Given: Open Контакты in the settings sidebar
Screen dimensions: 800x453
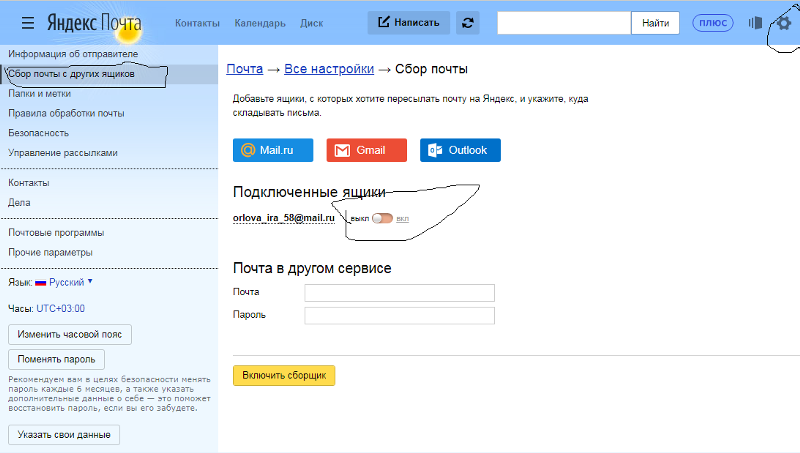Looking at the screenshot, I should (29, 183).
